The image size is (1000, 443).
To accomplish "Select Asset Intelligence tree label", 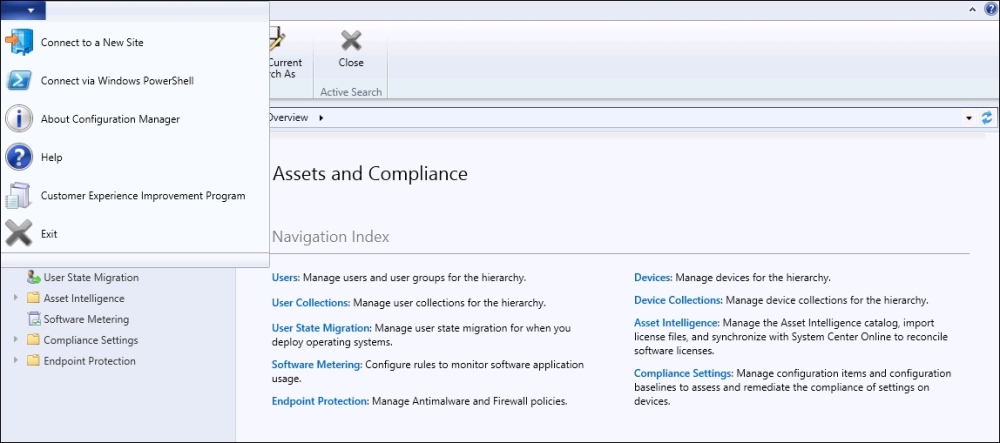I will (84, 298).
